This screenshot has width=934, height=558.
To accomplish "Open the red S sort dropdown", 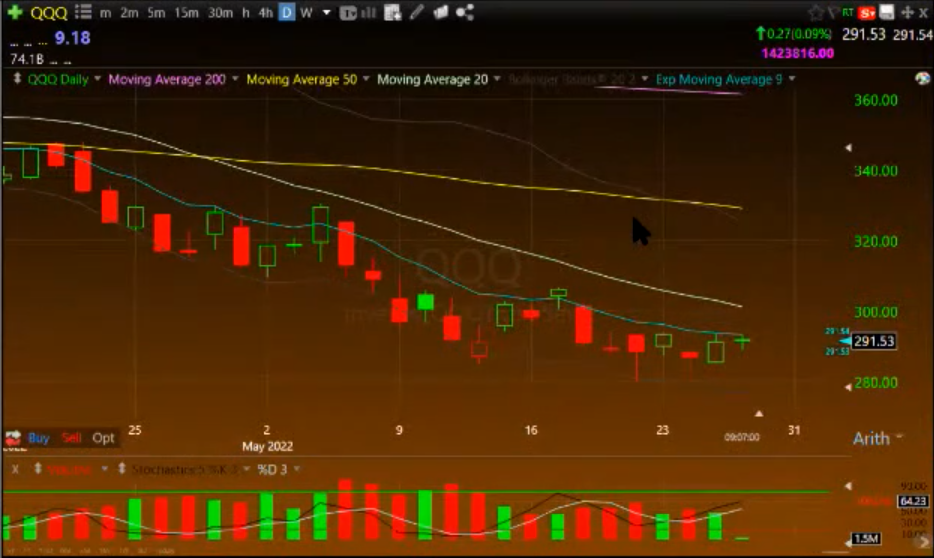I will 867,13.
